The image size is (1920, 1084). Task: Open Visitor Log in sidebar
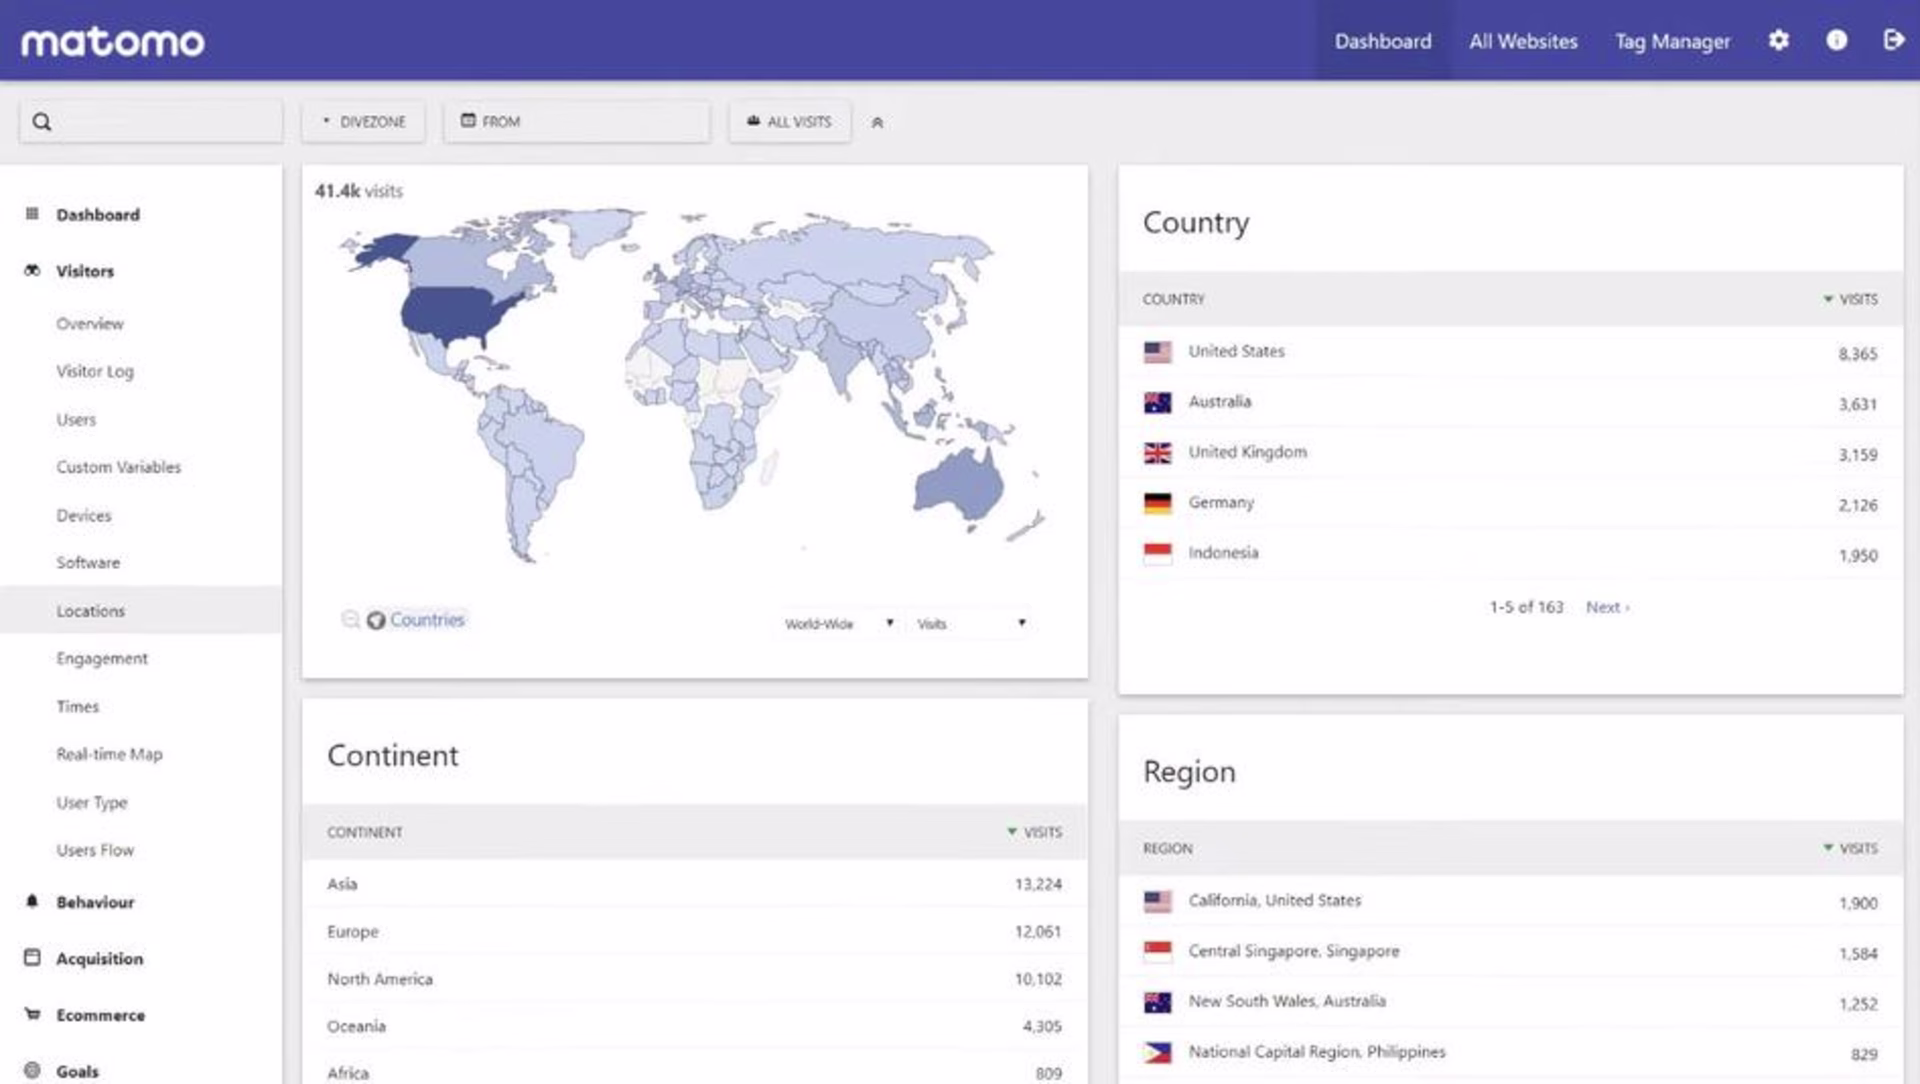pos(95,371)
